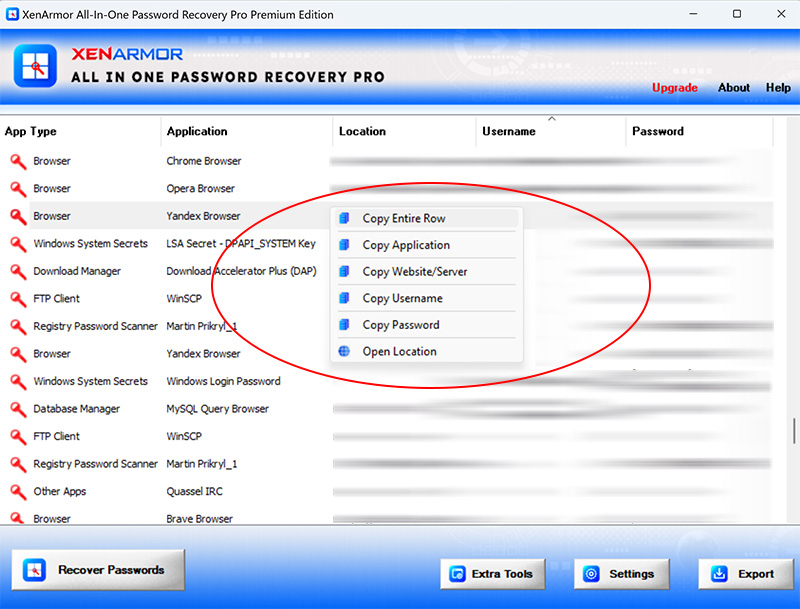800x609 pixels.
Task: Open the About link
Action: tap(734, 88)
